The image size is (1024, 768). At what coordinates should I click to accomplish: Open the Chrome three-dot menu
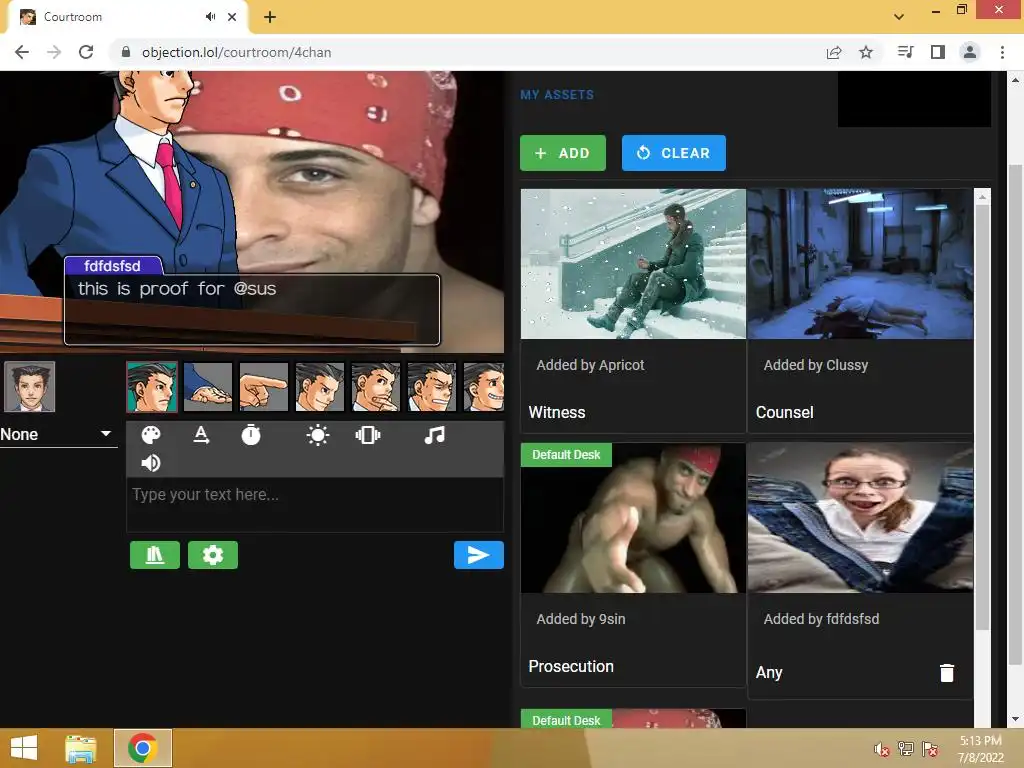point(1002,52)
